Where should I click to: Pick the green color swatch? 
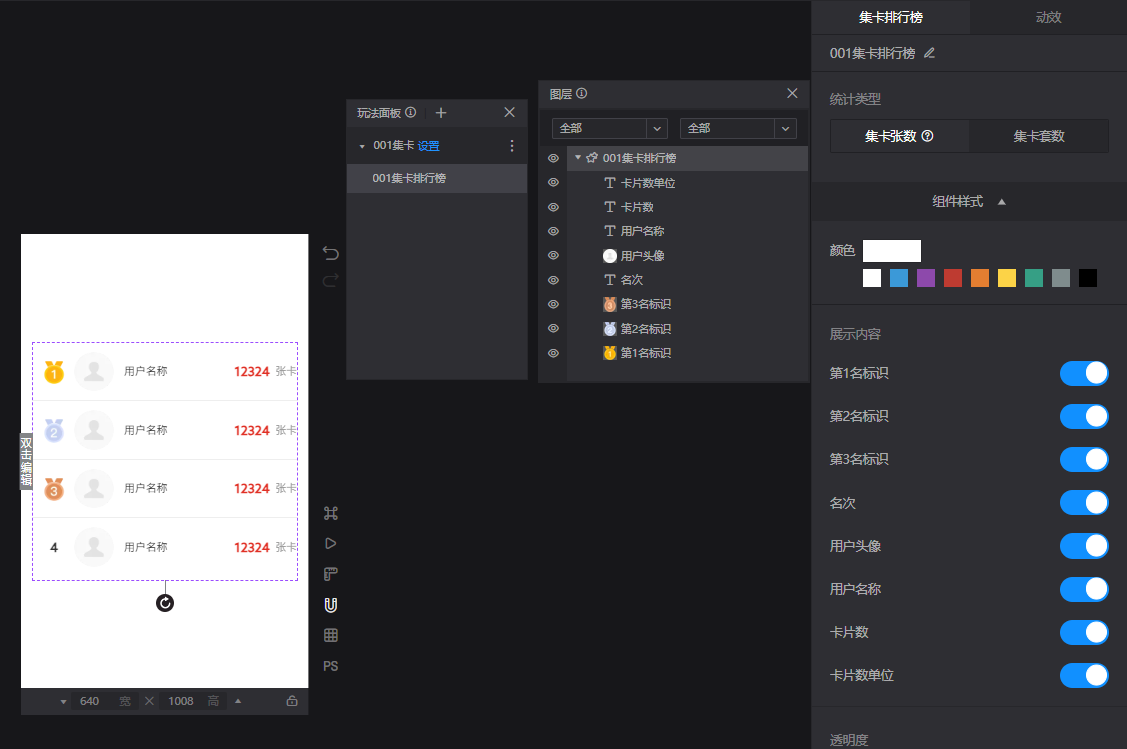pos(1034,278)
